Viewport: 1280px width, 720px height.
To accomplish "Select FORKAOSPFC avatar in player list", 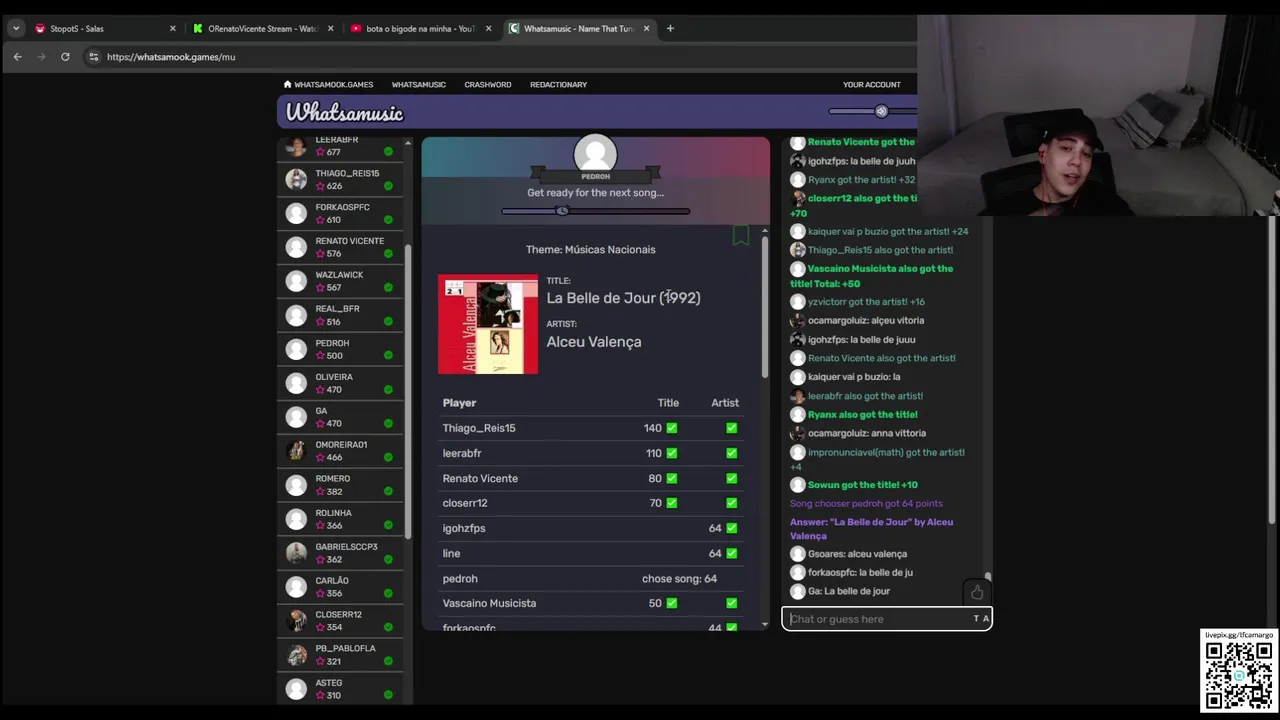I will click(x=296, y=213).
